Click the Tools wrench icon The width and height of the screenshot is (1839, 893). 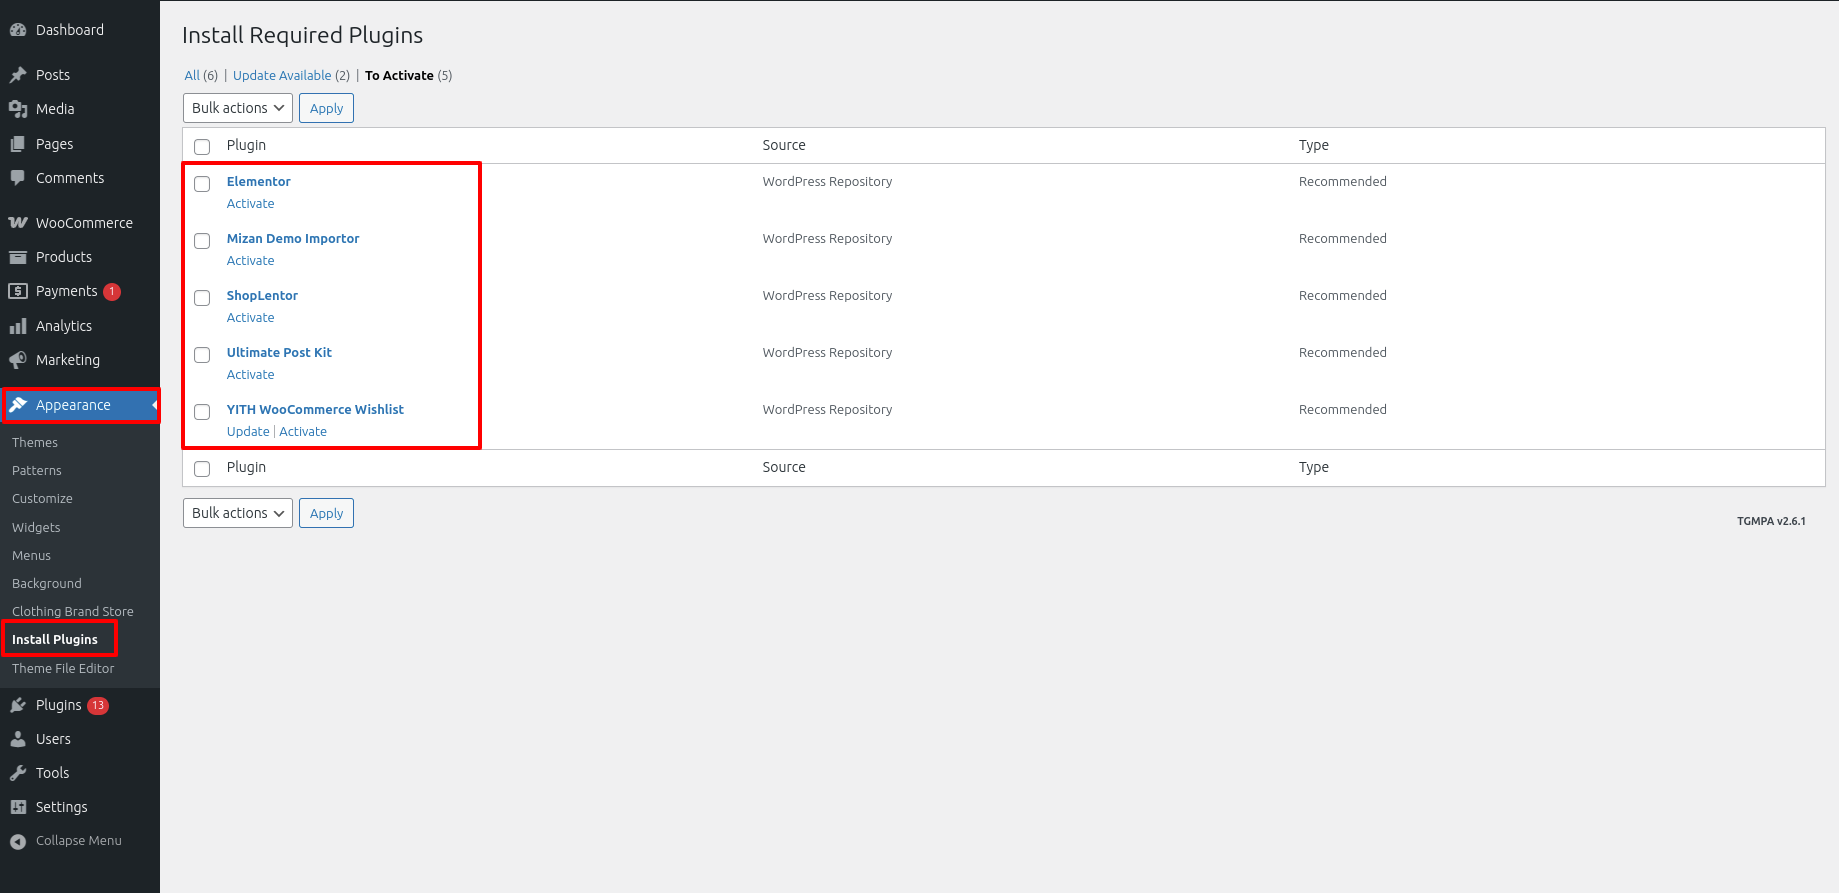pyautogui.click(x=18, y=773)
